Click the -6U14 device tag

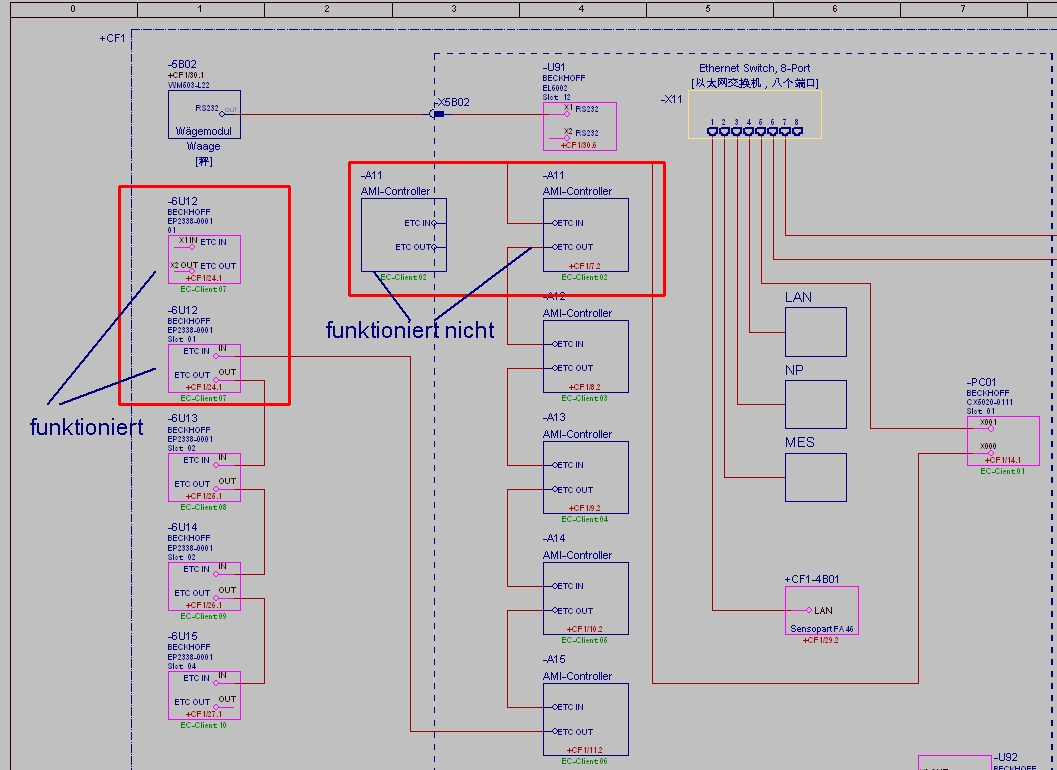pos(183,527)
